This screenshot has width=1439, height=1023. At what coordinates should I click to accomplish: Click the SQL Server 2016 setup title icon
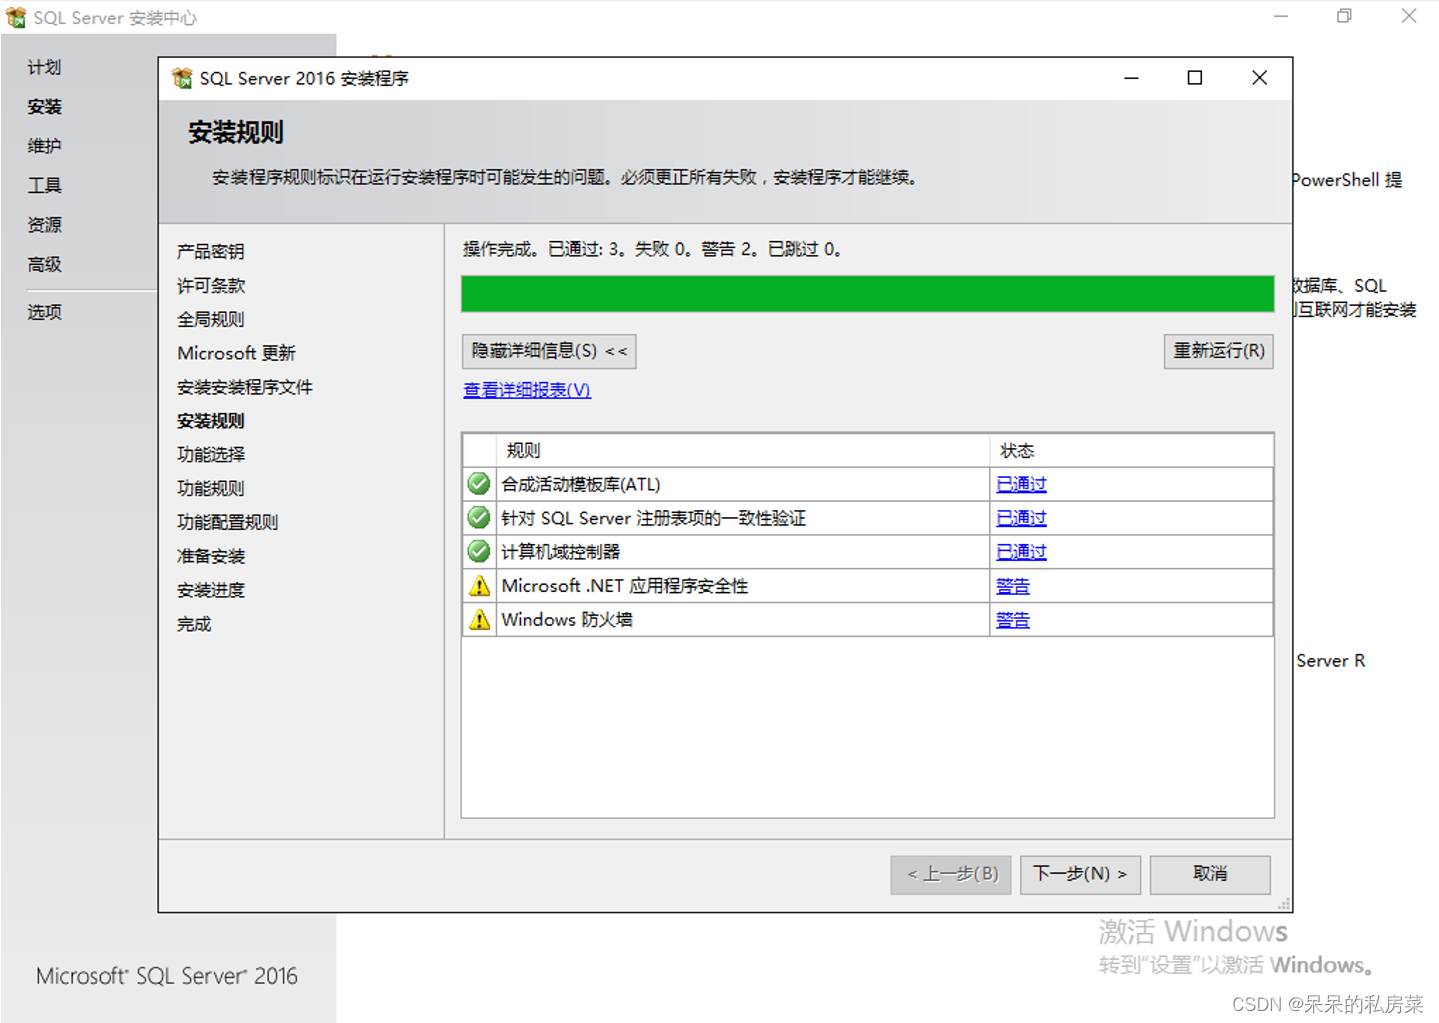pos(182,78)
